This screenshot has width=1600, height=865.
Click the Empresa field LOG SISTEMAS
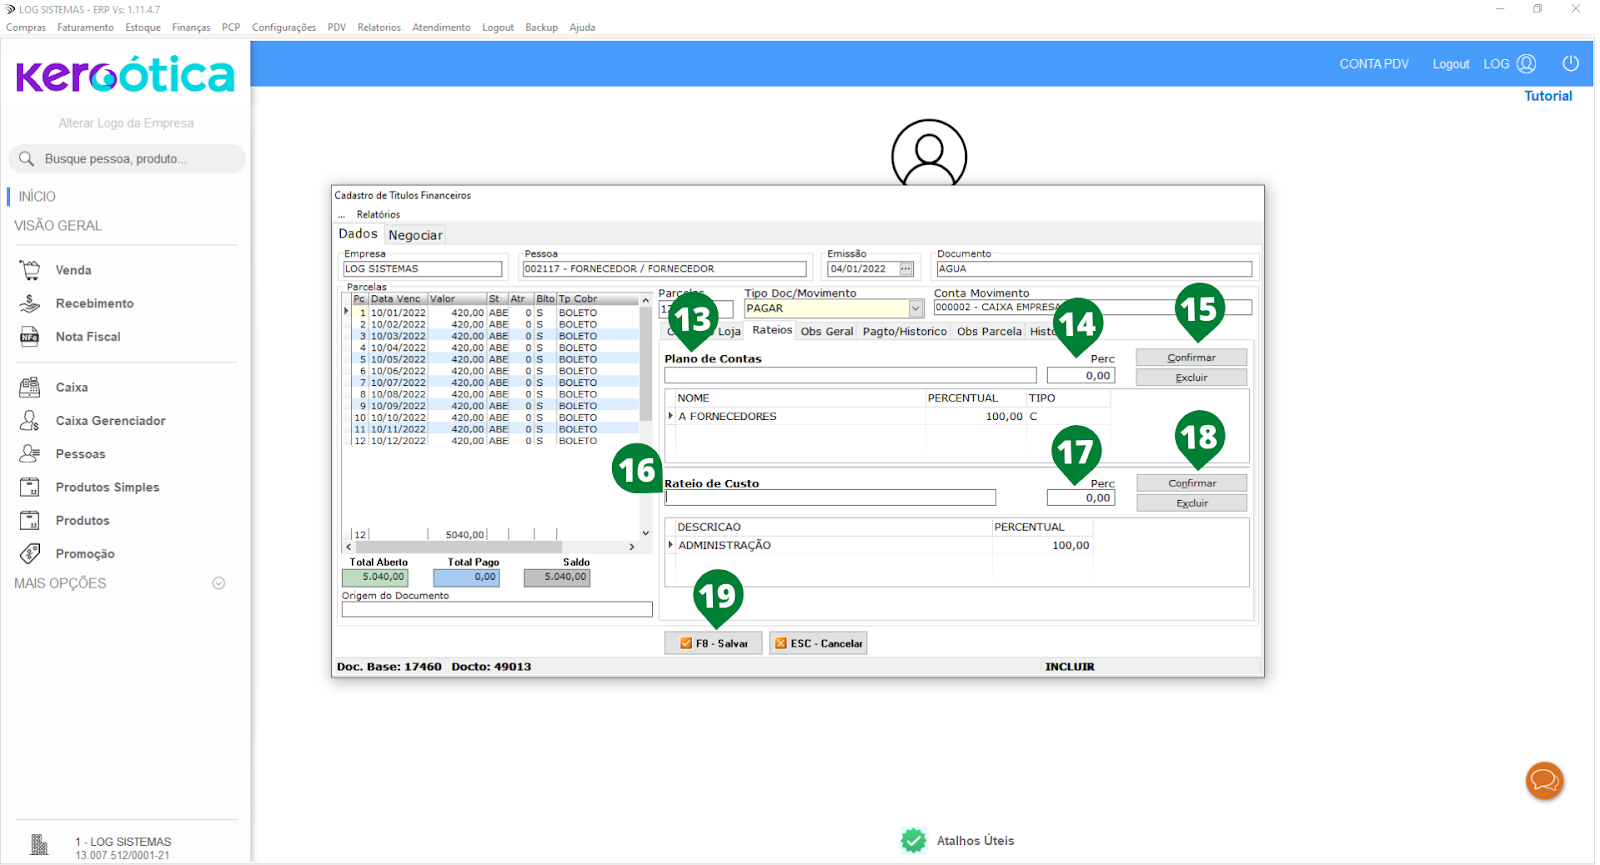point(422,269)
